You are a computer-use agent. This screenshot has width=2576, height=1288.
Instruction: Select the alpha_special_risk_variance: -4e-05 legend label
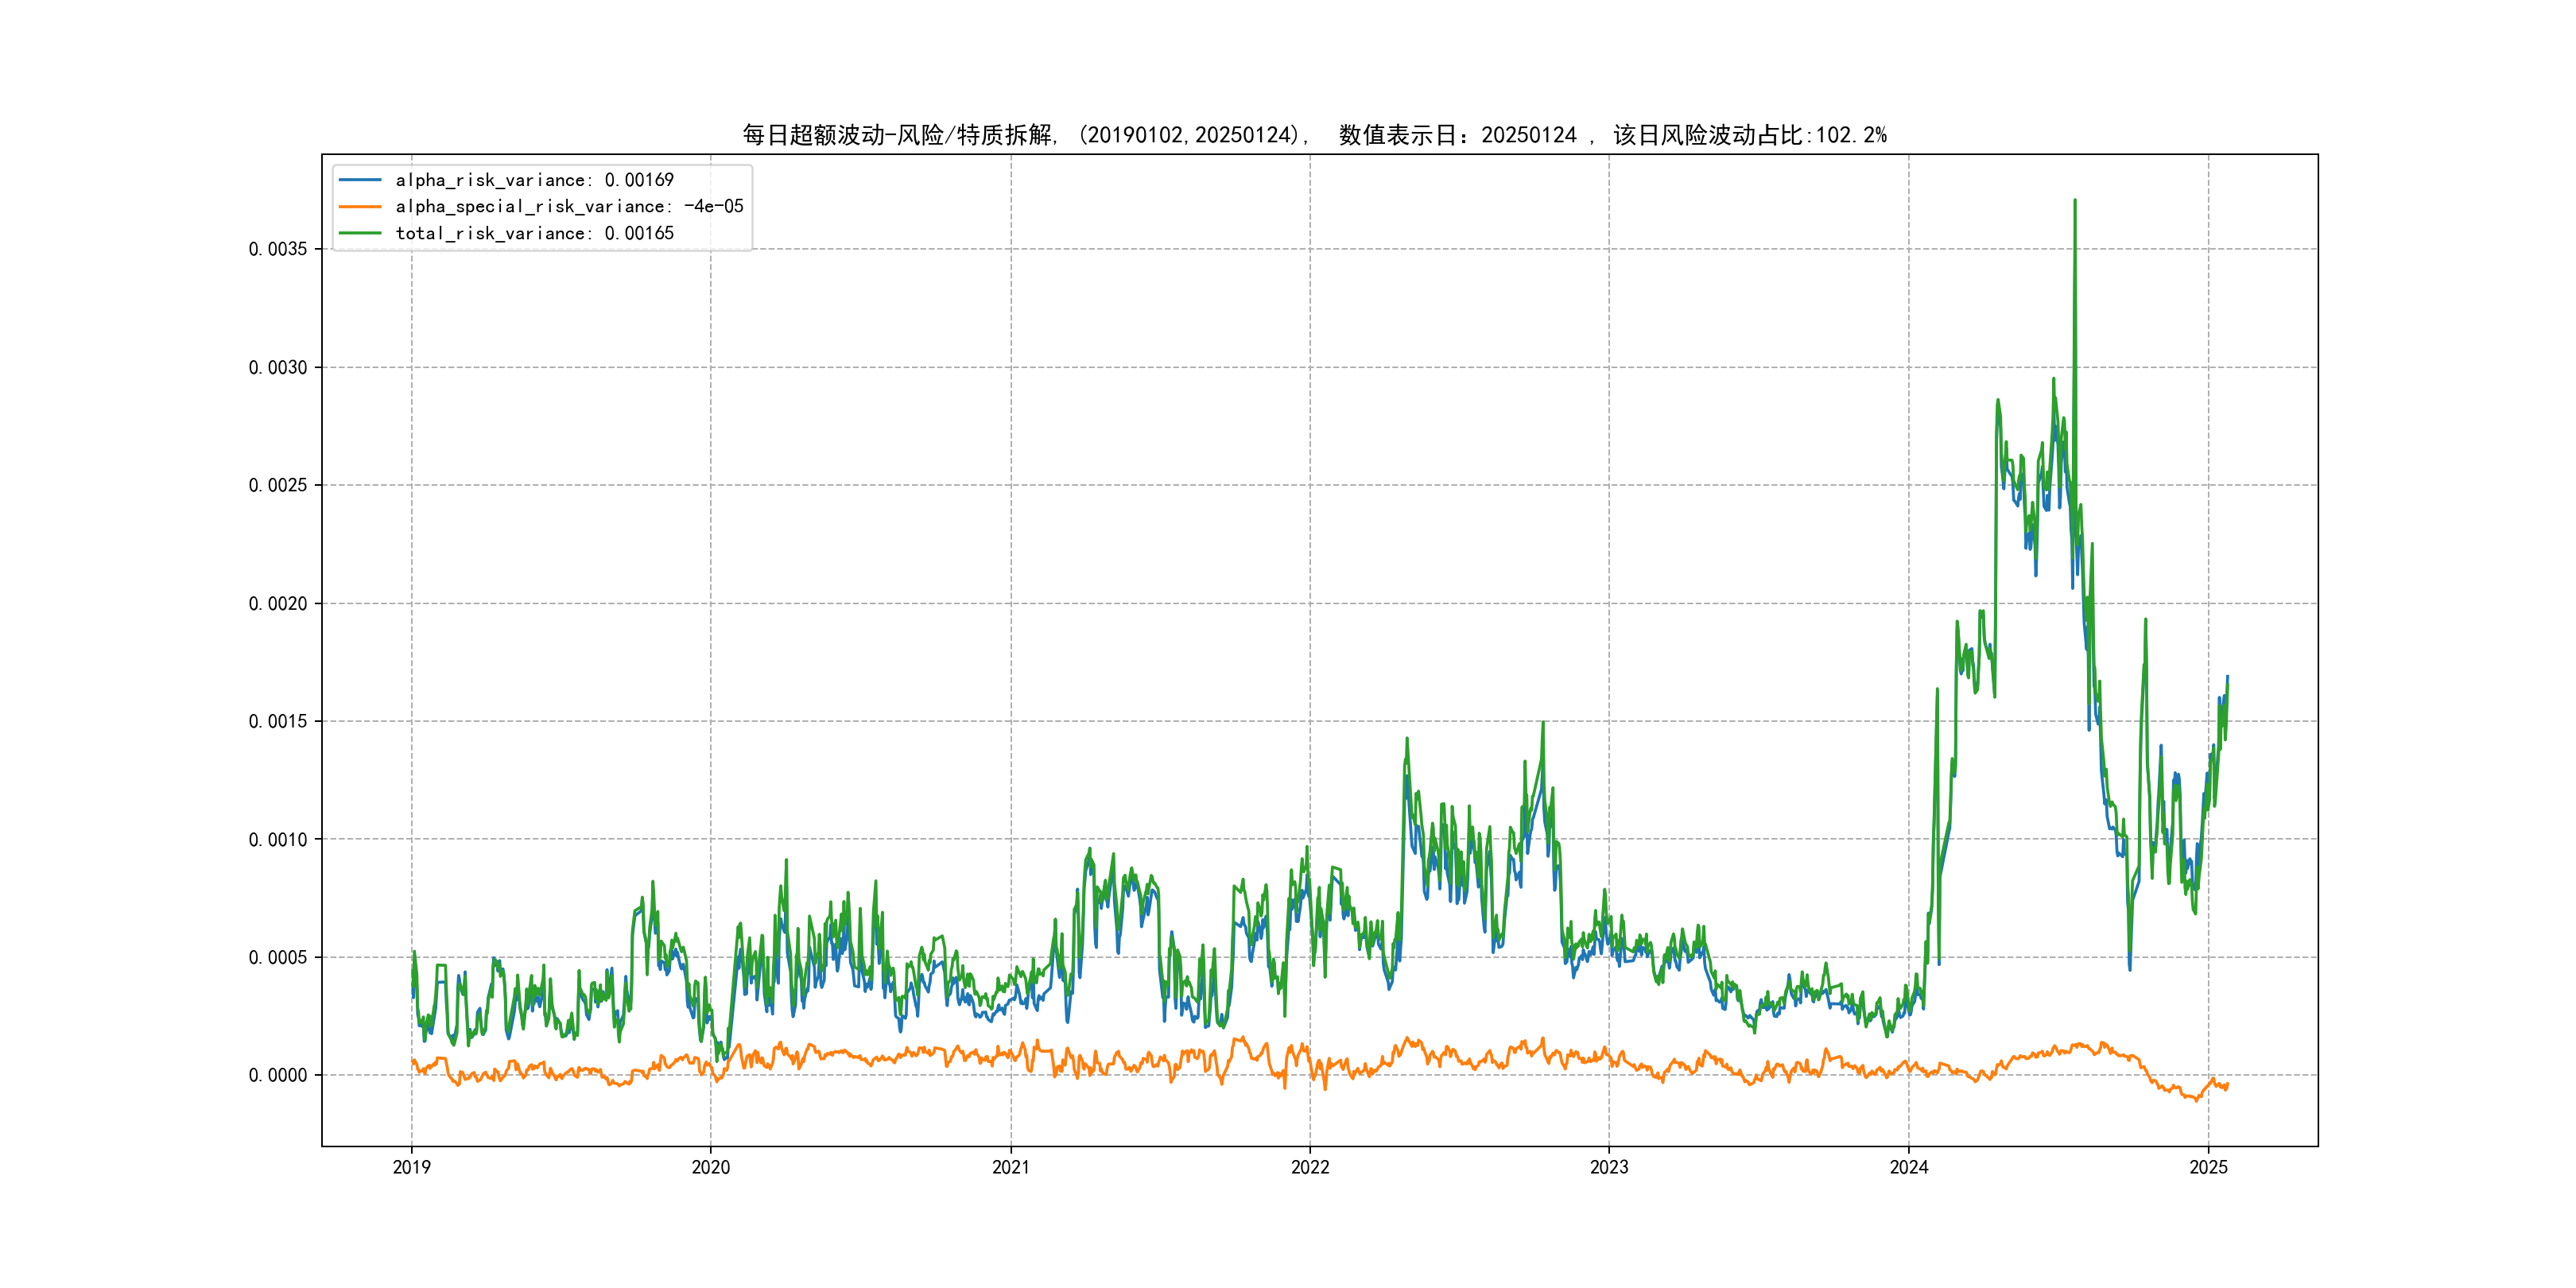[x=569, y=207]
